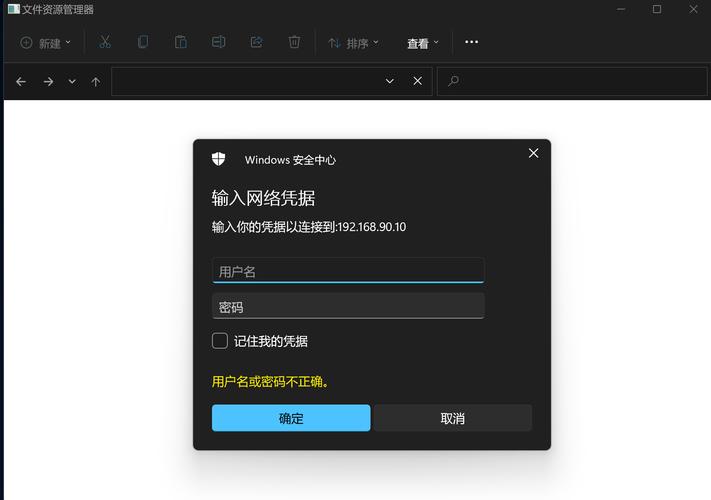711x500 pixels.
Task: Maximize the 文件资源管理器 window
Action: coord(657,9)
